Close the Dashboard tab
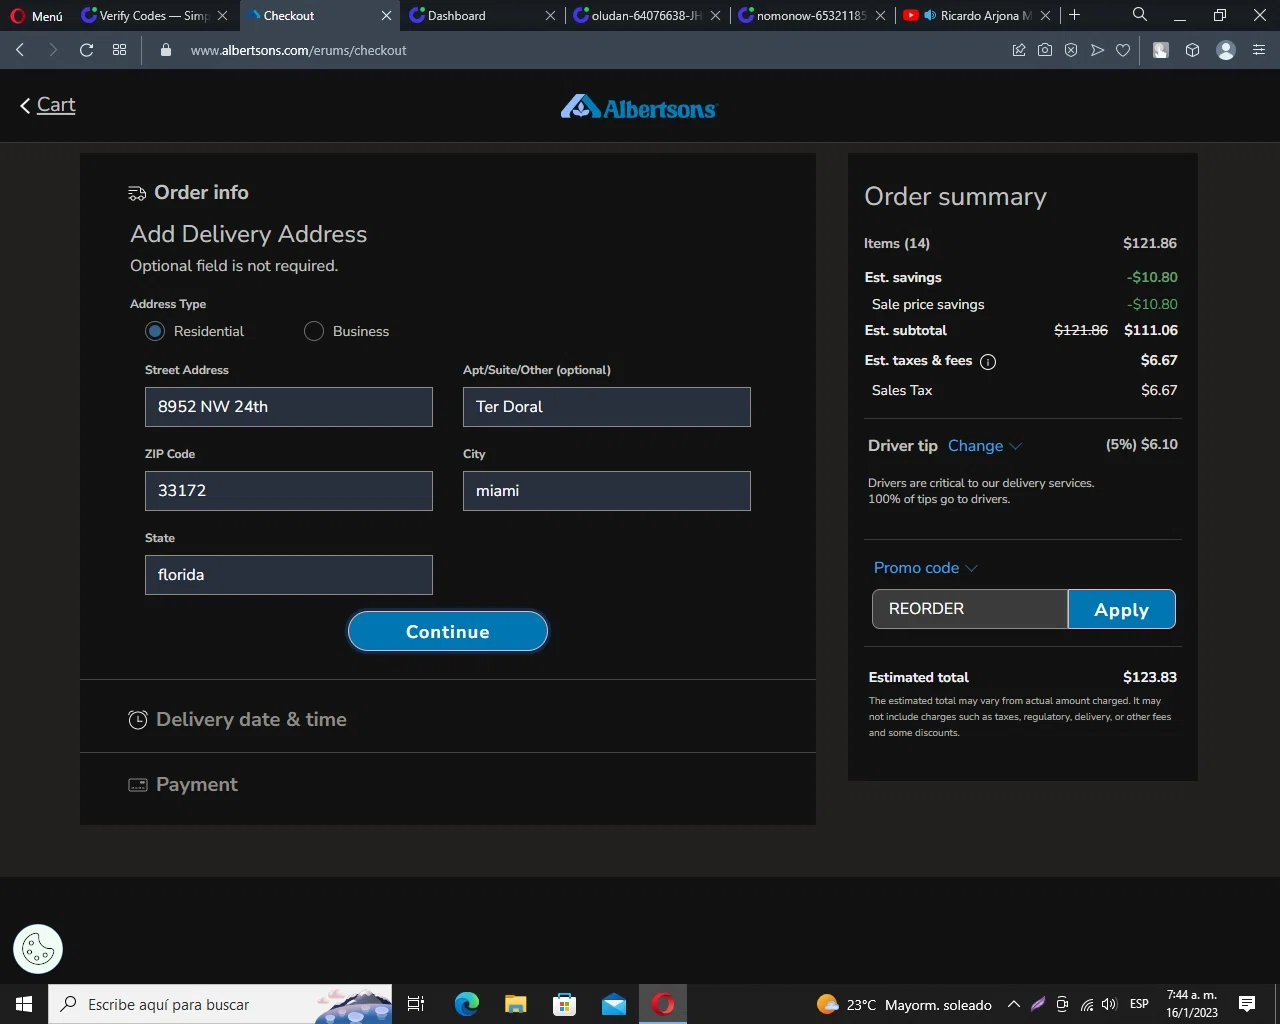 pyautogui.click(x=550, y=16)
